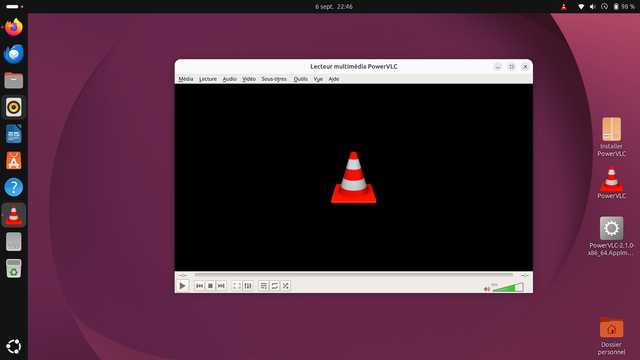Click the elapsed time label
Image resolution: width=640 pixels, height=360 pixels.
click(x=182, y=276)
